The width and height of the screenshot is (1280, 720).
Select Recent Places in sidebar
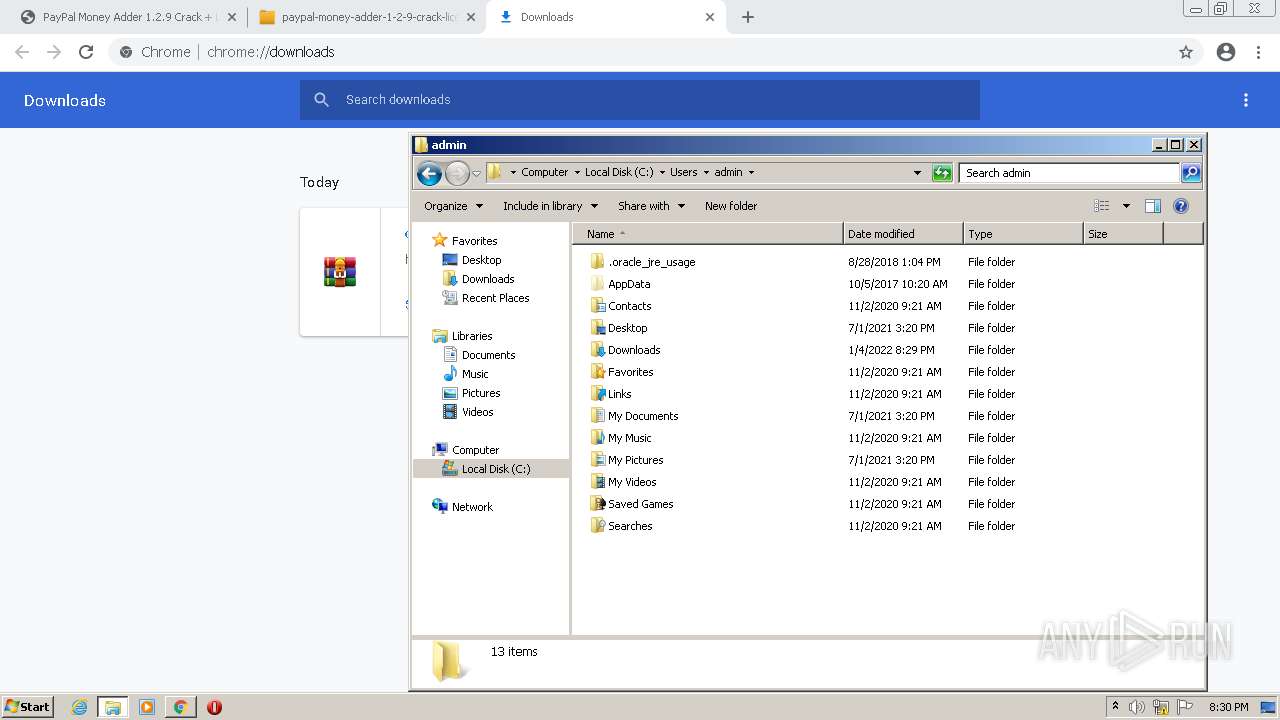[x=495, y=298]
